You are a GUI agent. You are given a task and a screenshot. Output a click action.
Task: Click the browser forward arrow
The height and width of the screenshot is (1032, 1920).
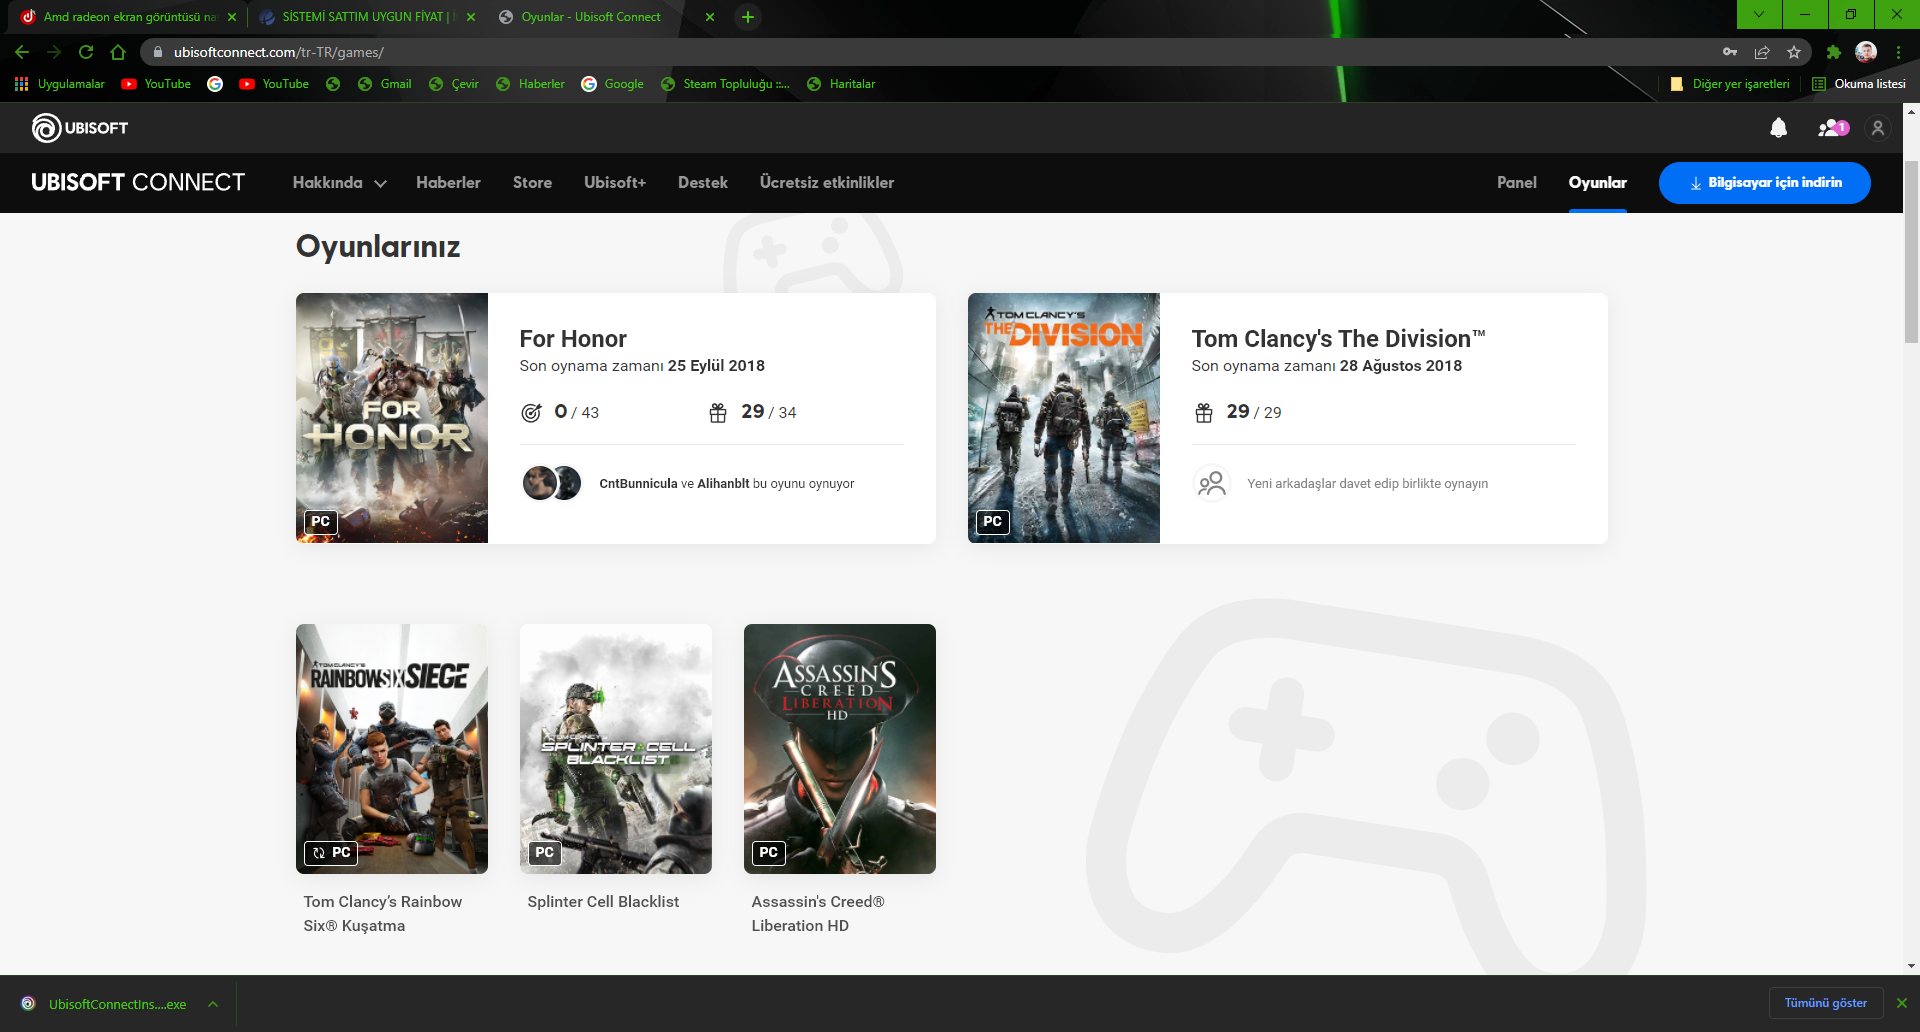click(54, 52)
